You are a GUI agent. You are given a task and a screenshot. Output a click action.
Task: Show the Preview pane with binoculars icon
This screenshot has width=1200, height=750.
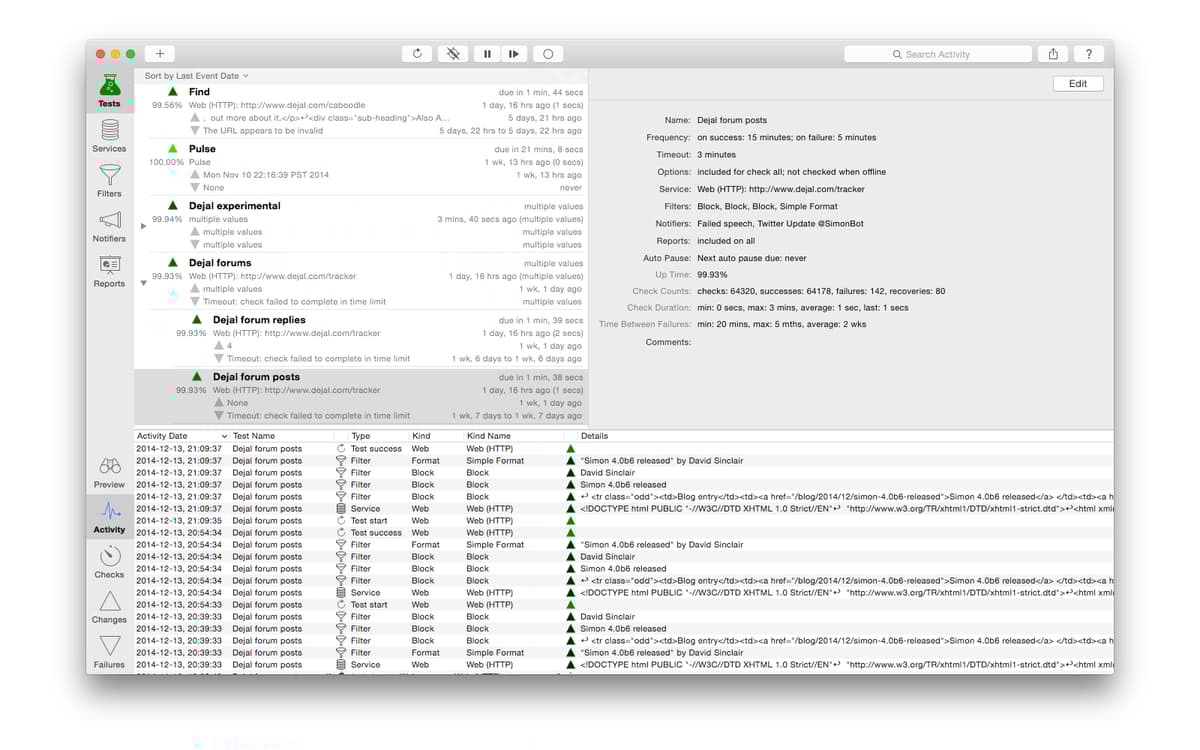point(109,471)
